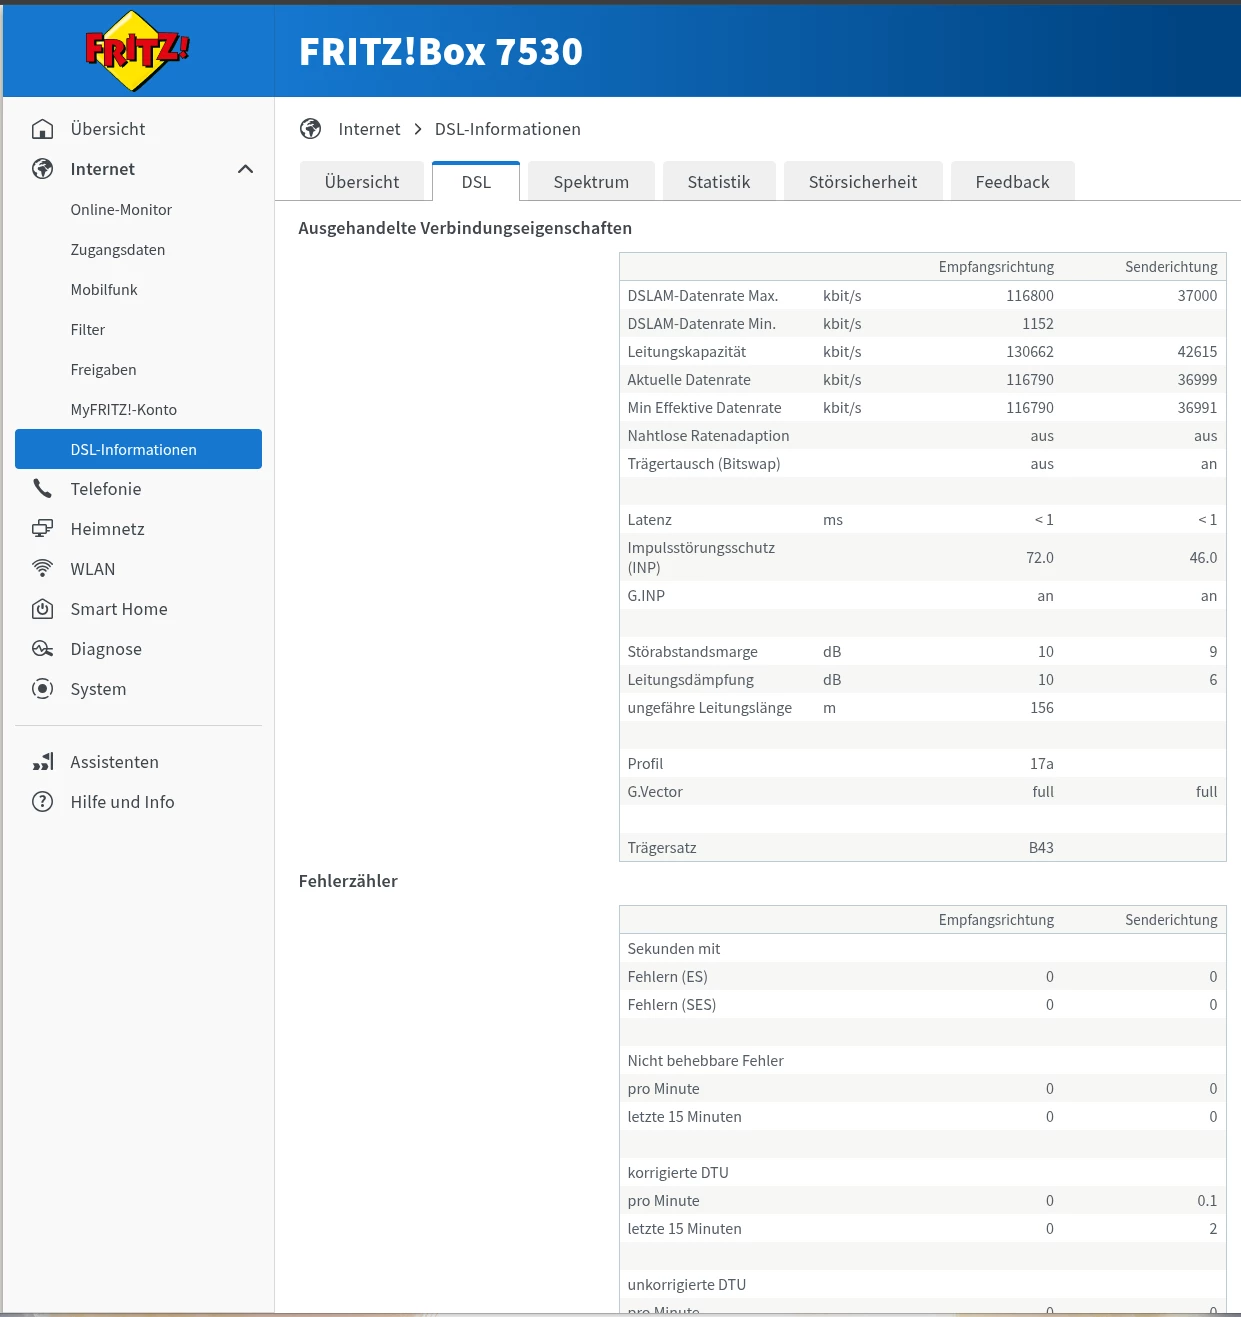Click the breadcrumb globe icon

click(311, 129)
